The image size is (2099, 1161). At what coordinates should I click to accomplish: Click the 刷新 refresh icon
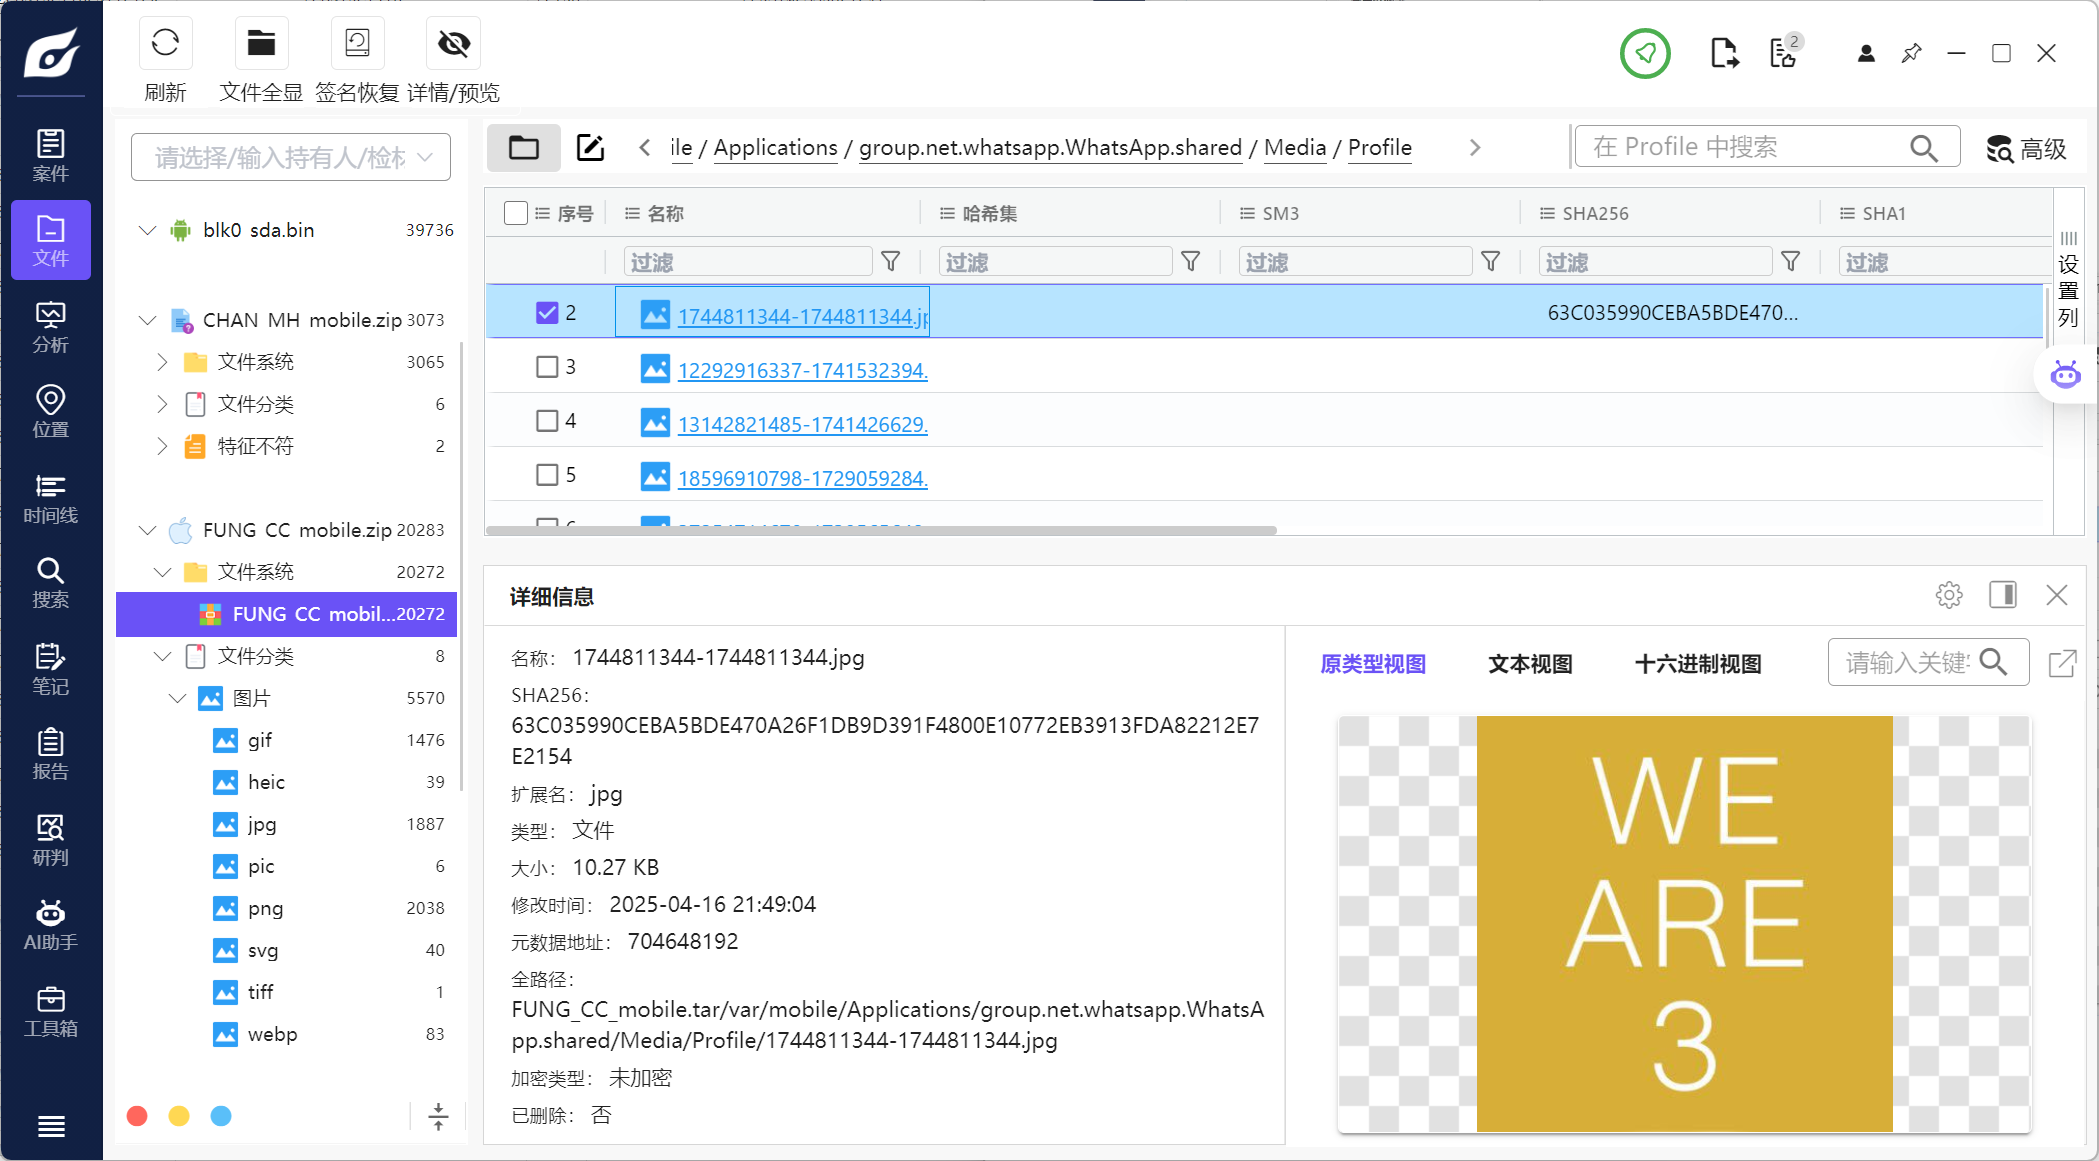click(x=165, y=44)
